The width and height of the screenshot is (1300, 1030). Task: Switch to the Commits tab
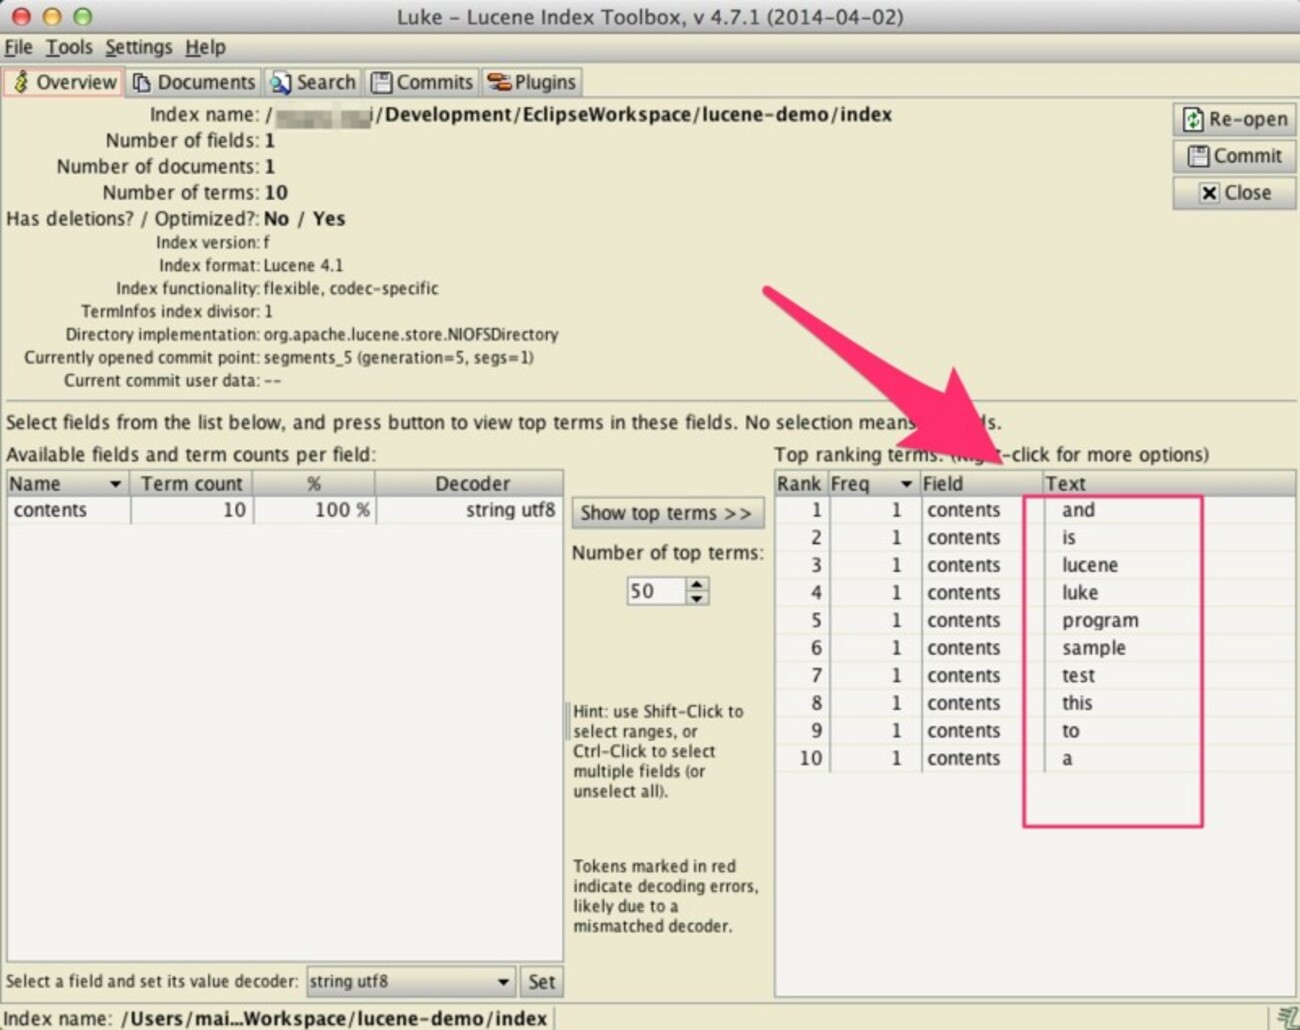[421, 82]
